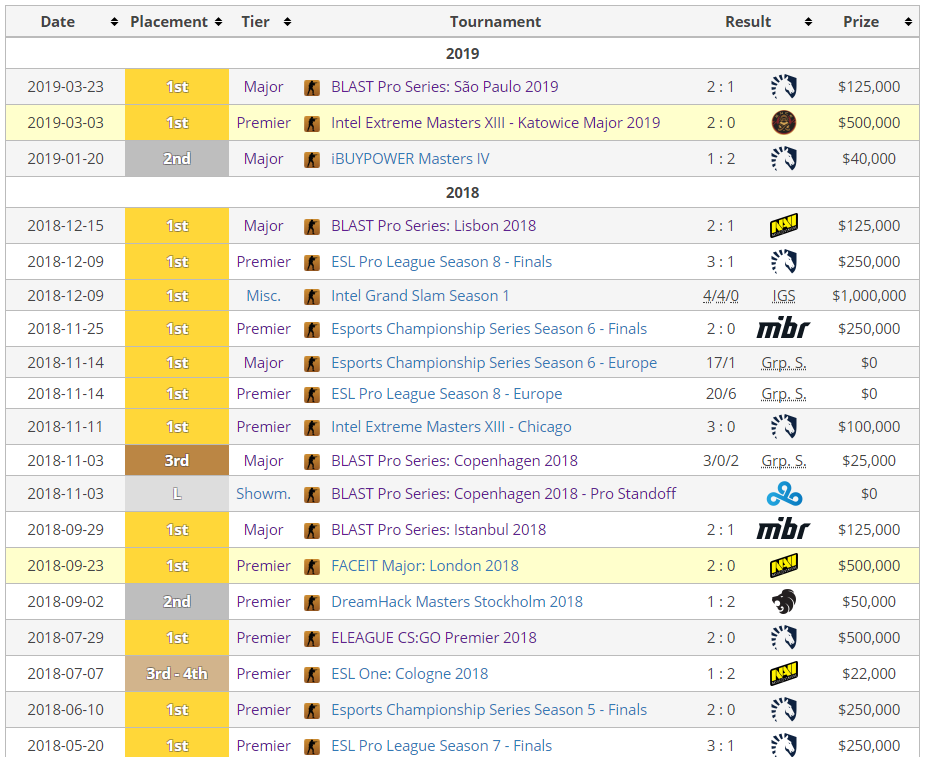
Task: Open iBUYPOWER Masters IV tournament link
Action: pos(410,159)
